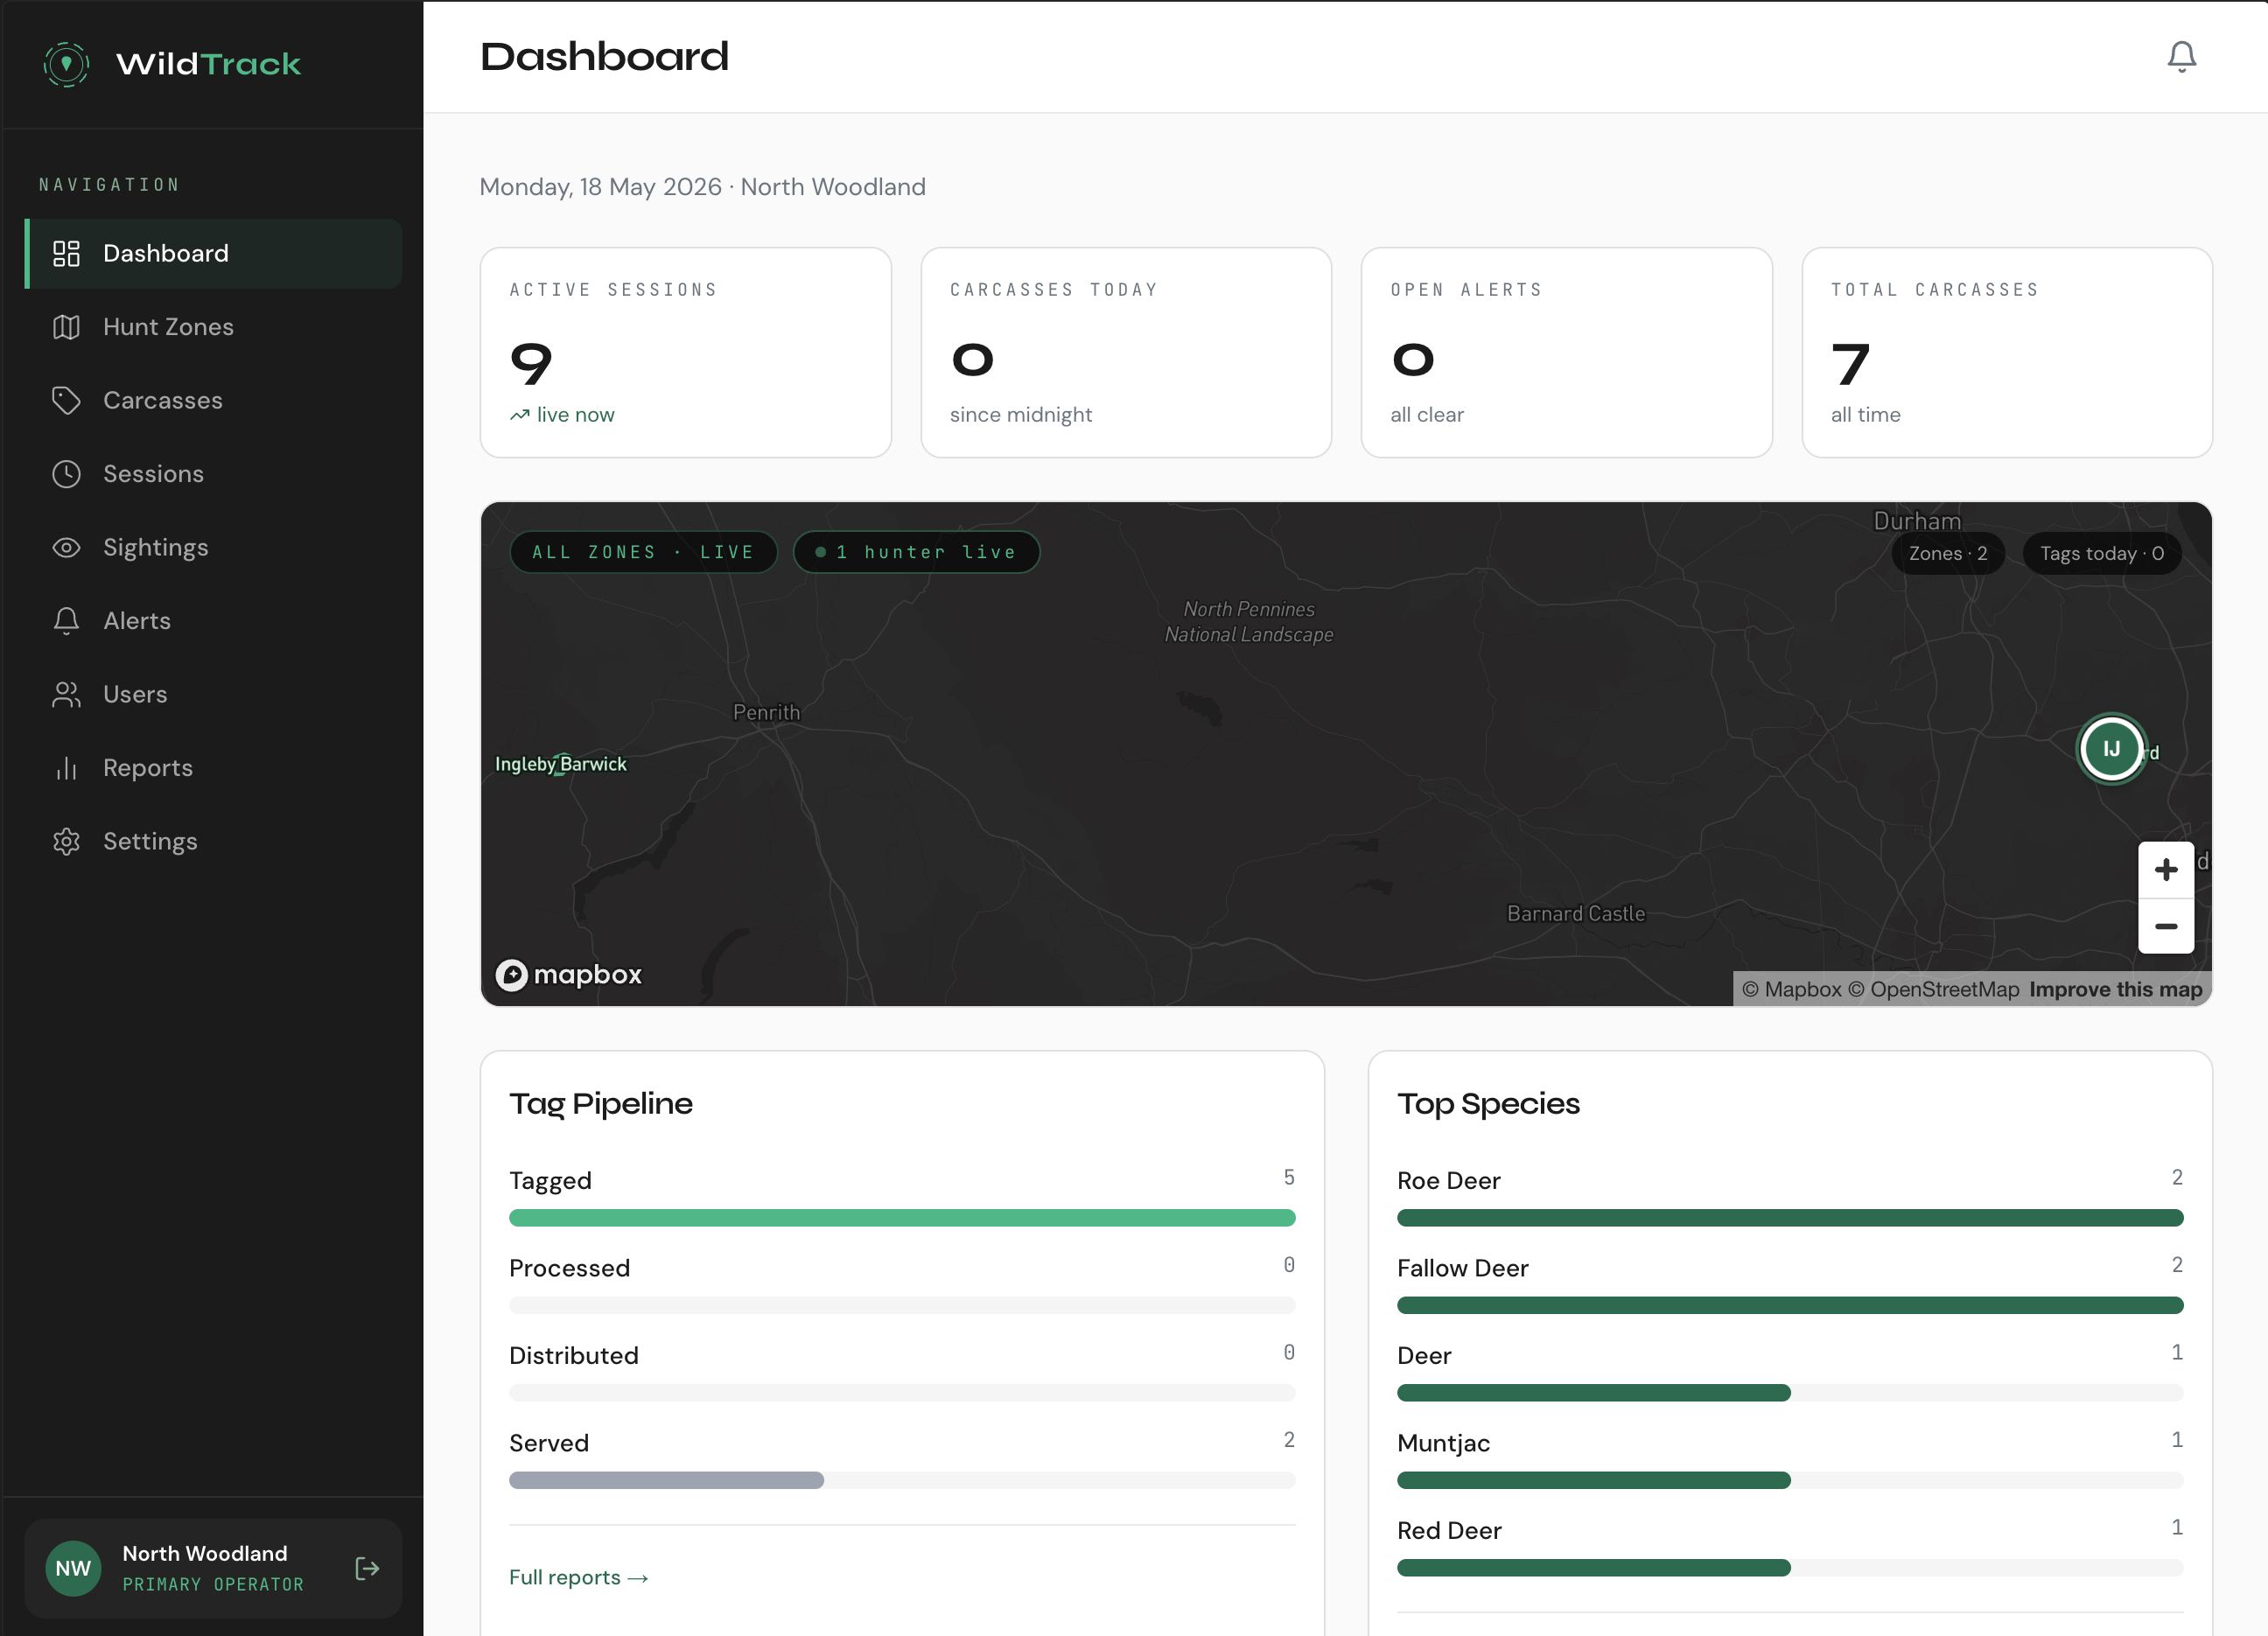This screenshot has width=2268, height=1636.
Task: Click the Muntjac species bar
Action: pyautogui.click(x=1790, y=1480)
